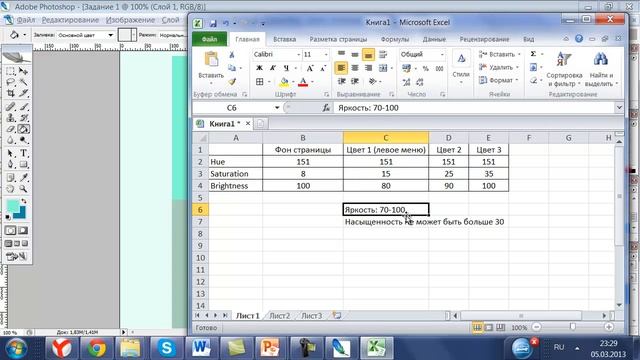Screen dimensions: 640x360
Task: Expand the Name Box dropdown arrow
Action: point(277,108)
